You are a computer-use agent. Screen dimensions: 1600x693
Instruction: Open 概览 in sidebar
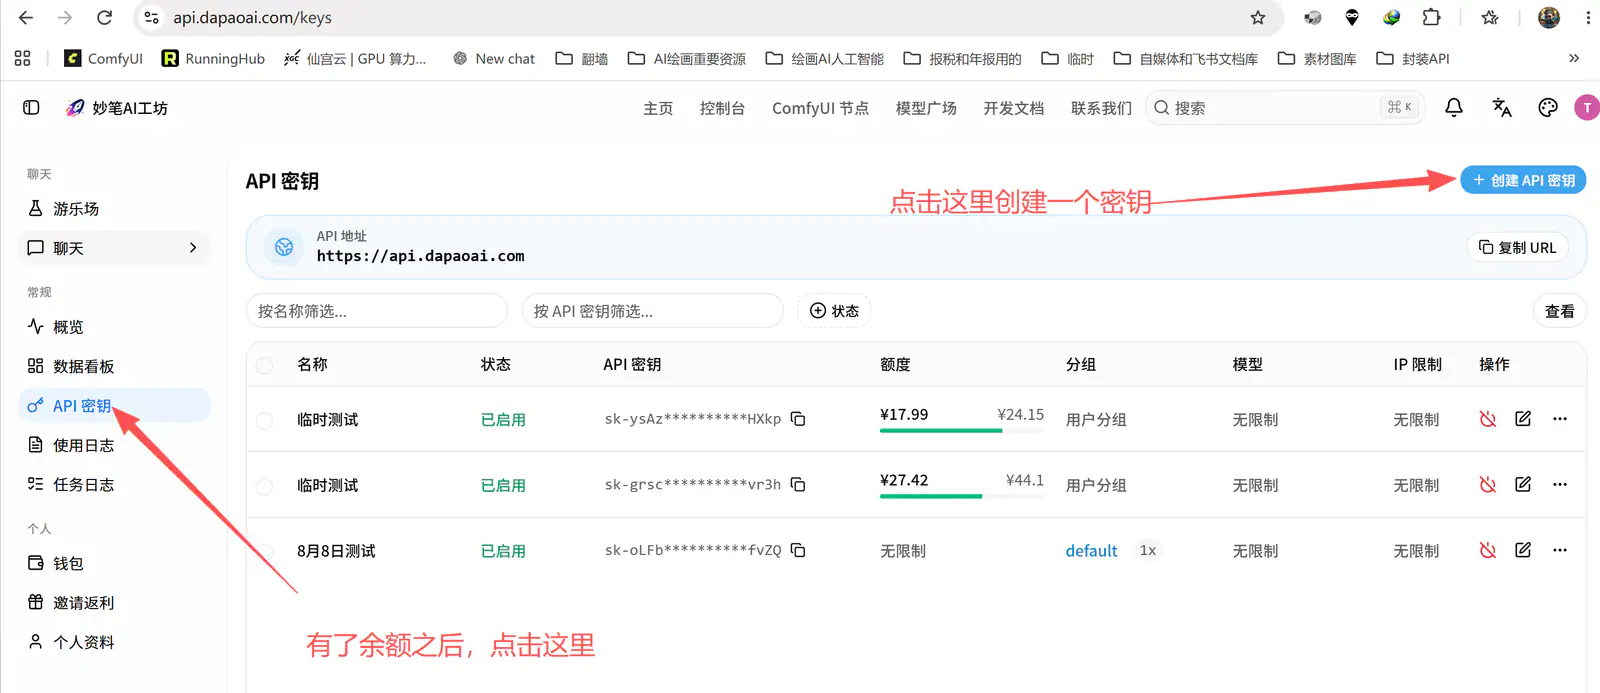(x=115, y=327)
